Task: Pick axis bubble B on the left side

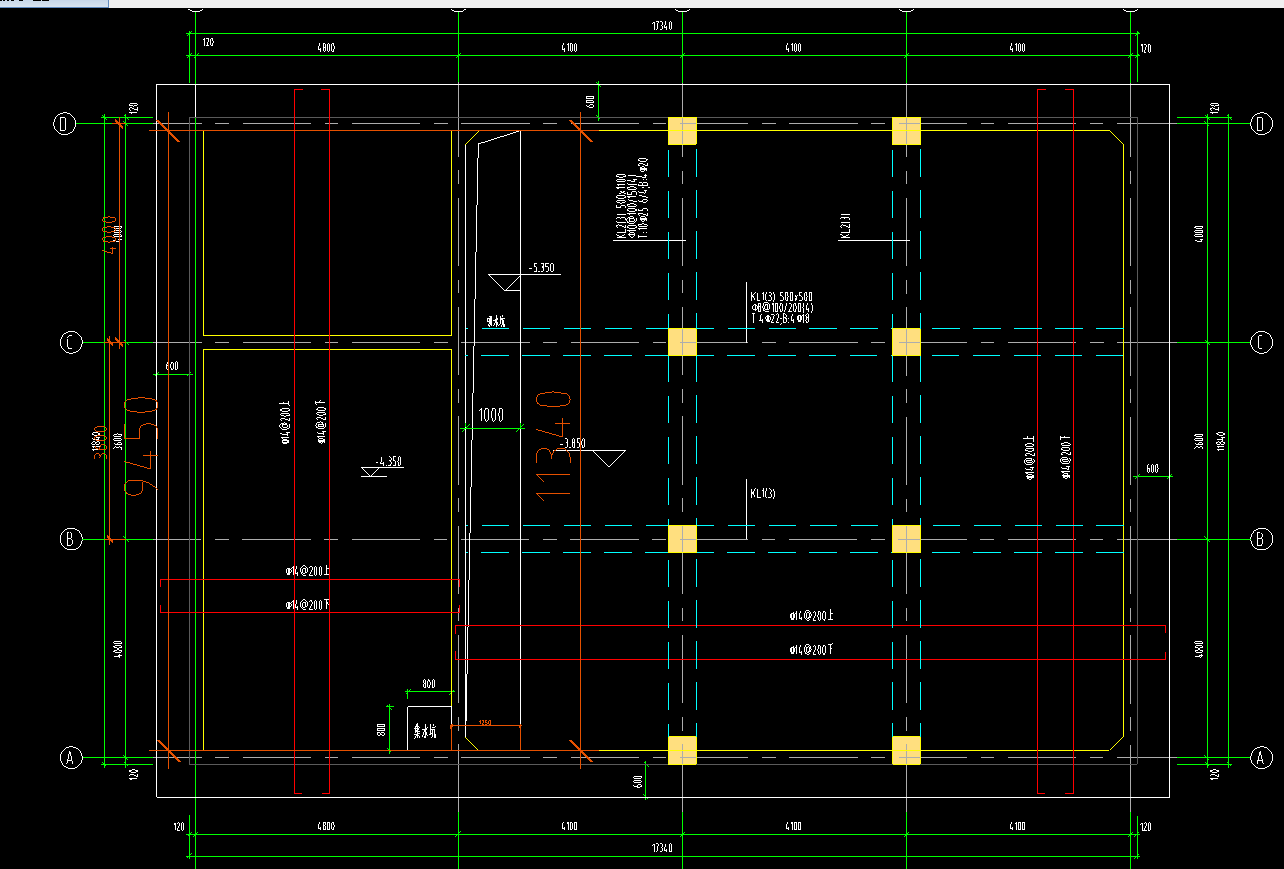Action: point(70,539)
